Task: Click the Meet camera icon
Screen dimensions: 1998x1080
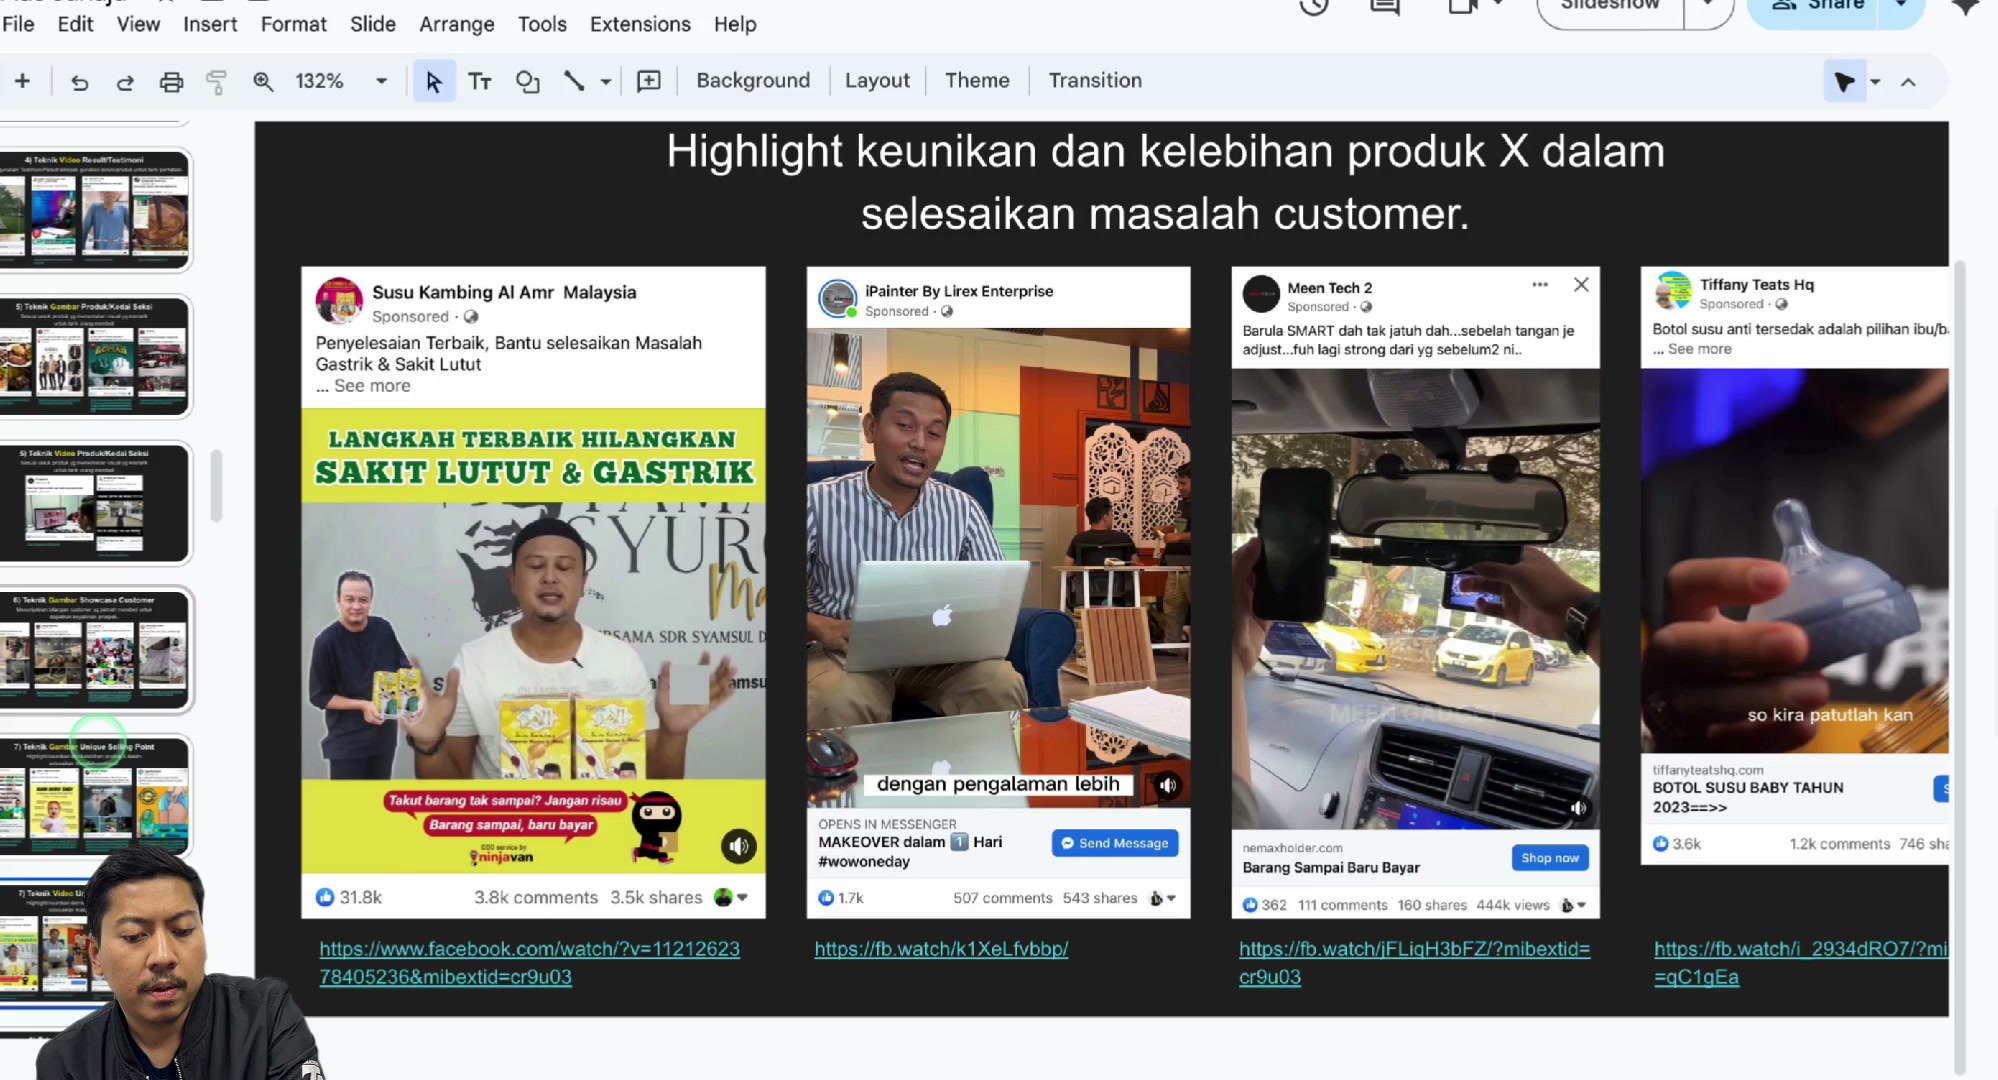Action: pyautogui.click(x=1462, y=6)
